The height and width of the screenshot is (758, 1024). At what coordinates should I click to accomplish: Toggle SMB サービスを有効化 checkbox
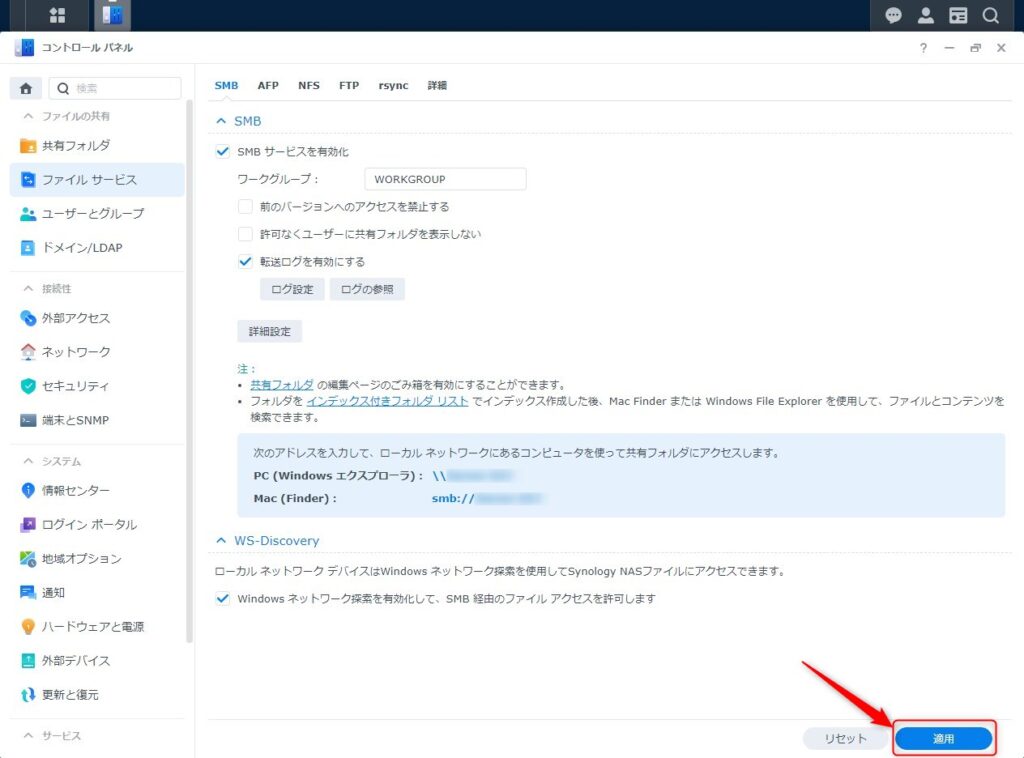[223, 151]
